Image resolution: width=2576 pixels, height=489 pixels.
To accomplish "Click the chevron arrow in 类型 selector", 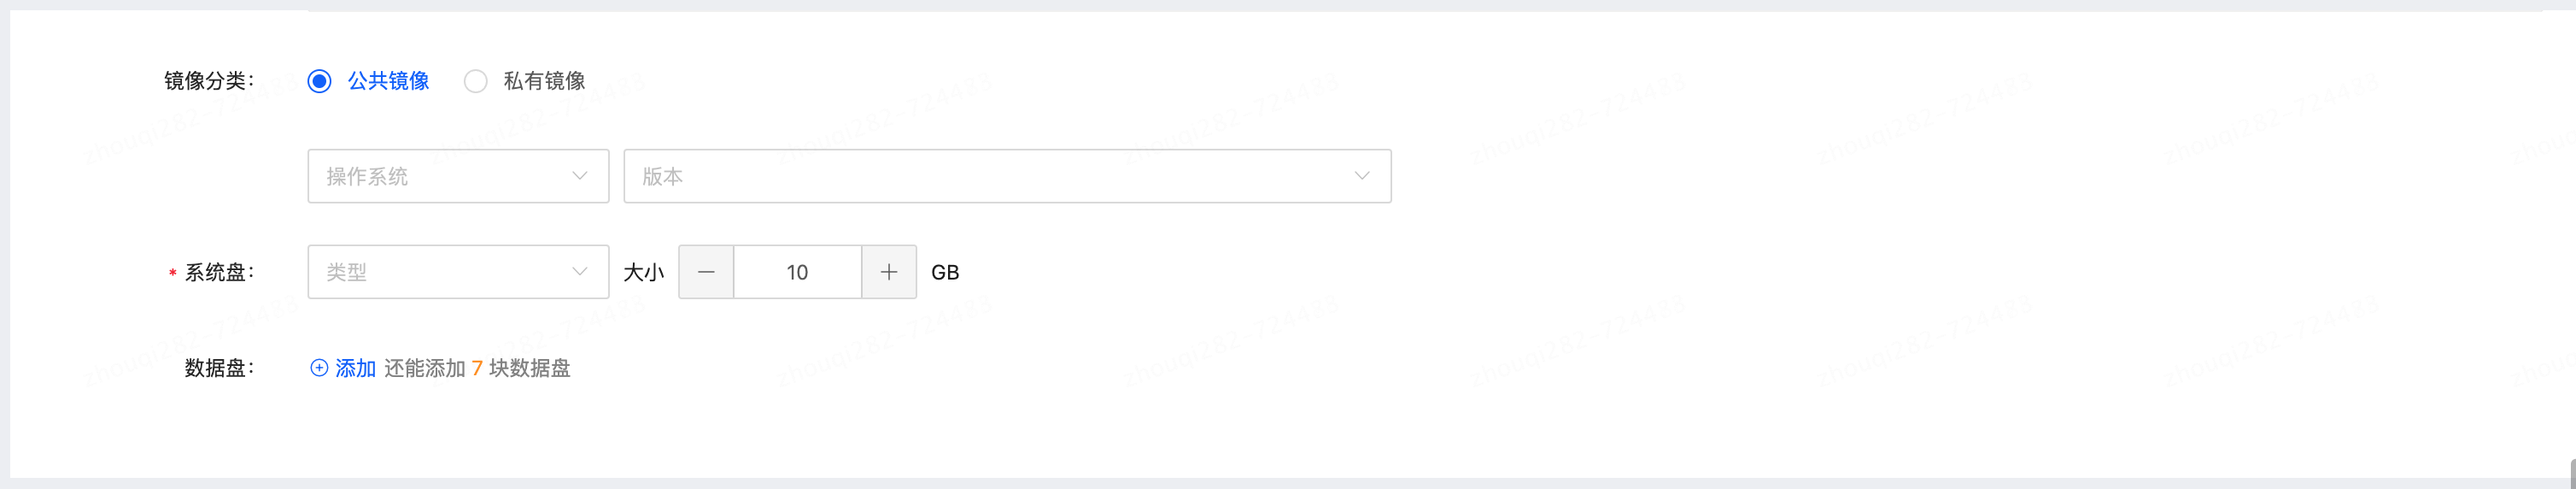I will pyautogui.click(x=579, y=272).
